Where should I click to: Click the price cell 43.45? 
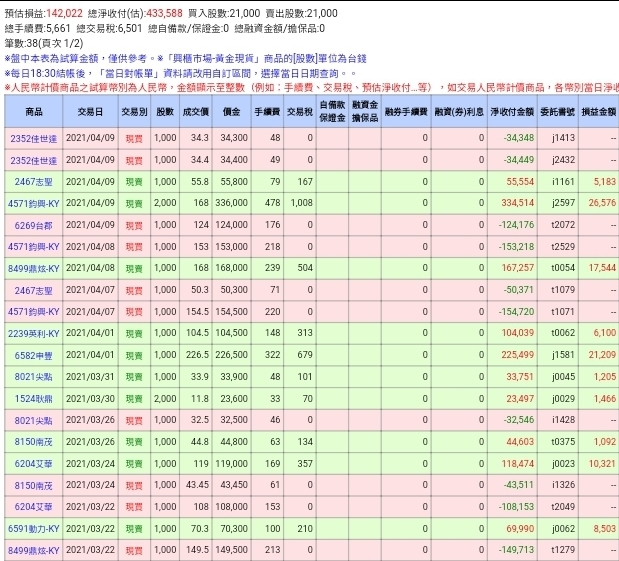(197, 485)
